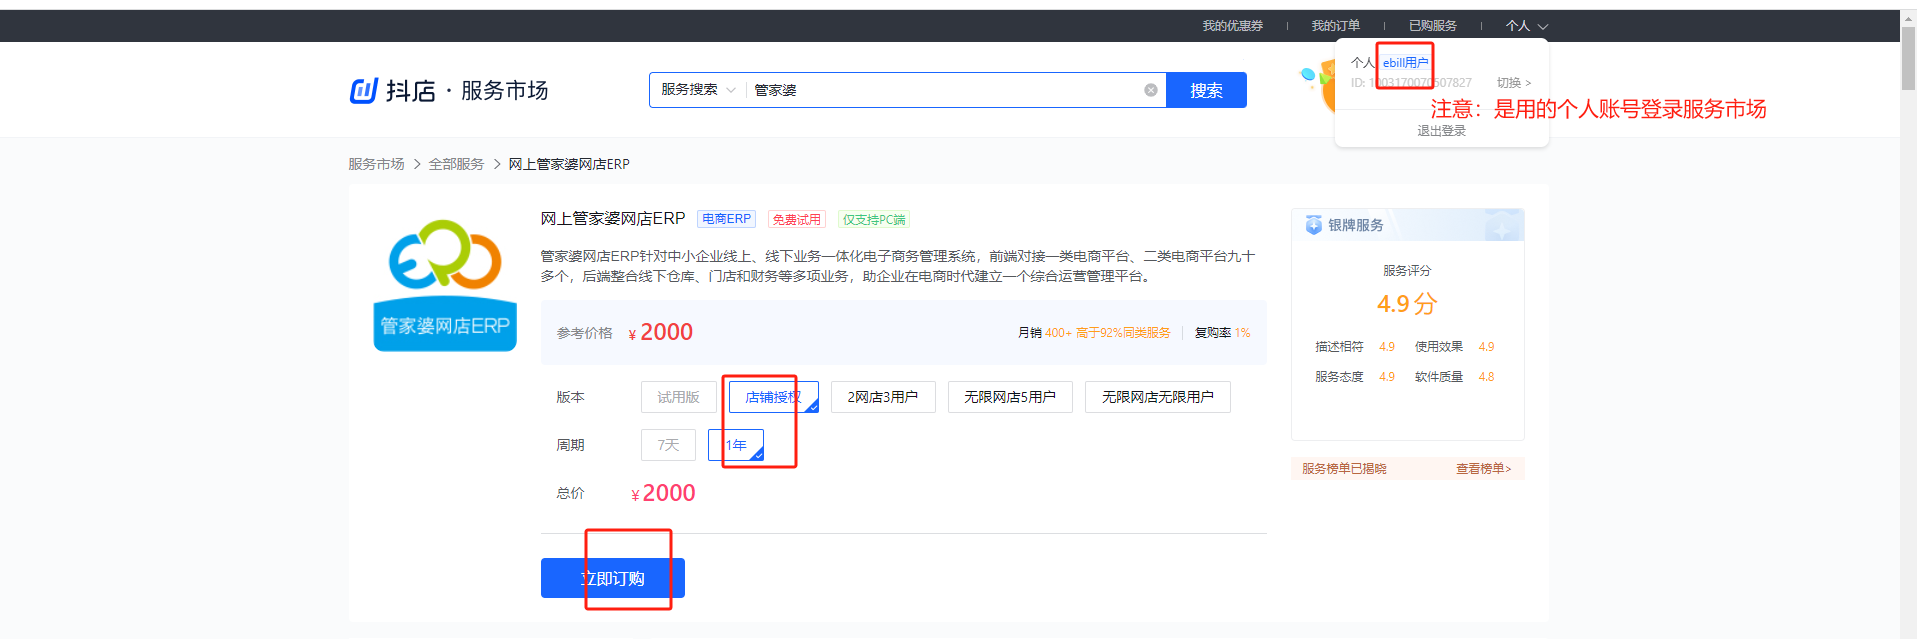The height and width of the screenshot is (639, 1917).
Task: Click the 电商ERP tag
Action: pos(726,219)
